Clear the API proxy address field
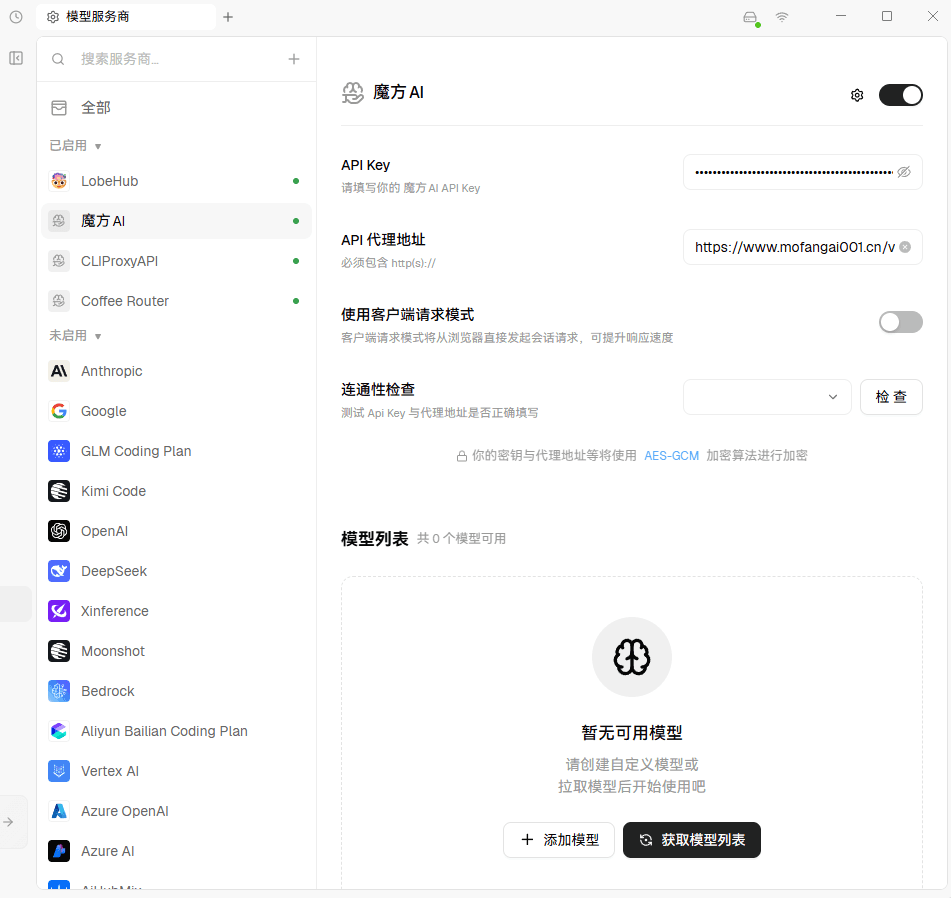The height and width of the screenshot is (898, 951). click(x=905, y=247)
